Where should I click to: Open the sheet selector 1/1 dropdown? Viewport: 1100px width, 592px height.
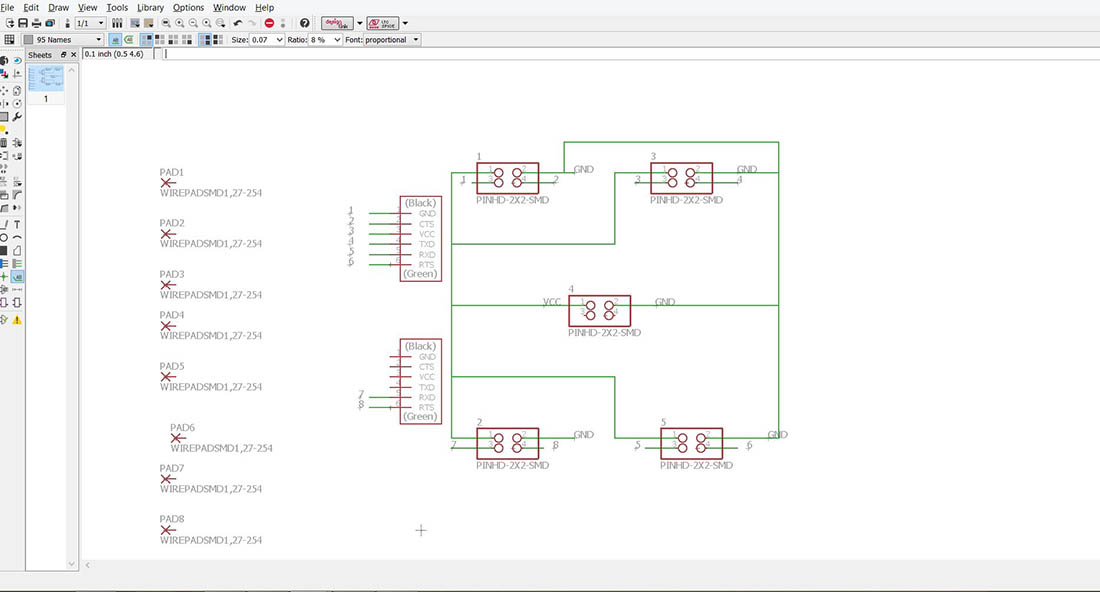(x=90, y=23)
